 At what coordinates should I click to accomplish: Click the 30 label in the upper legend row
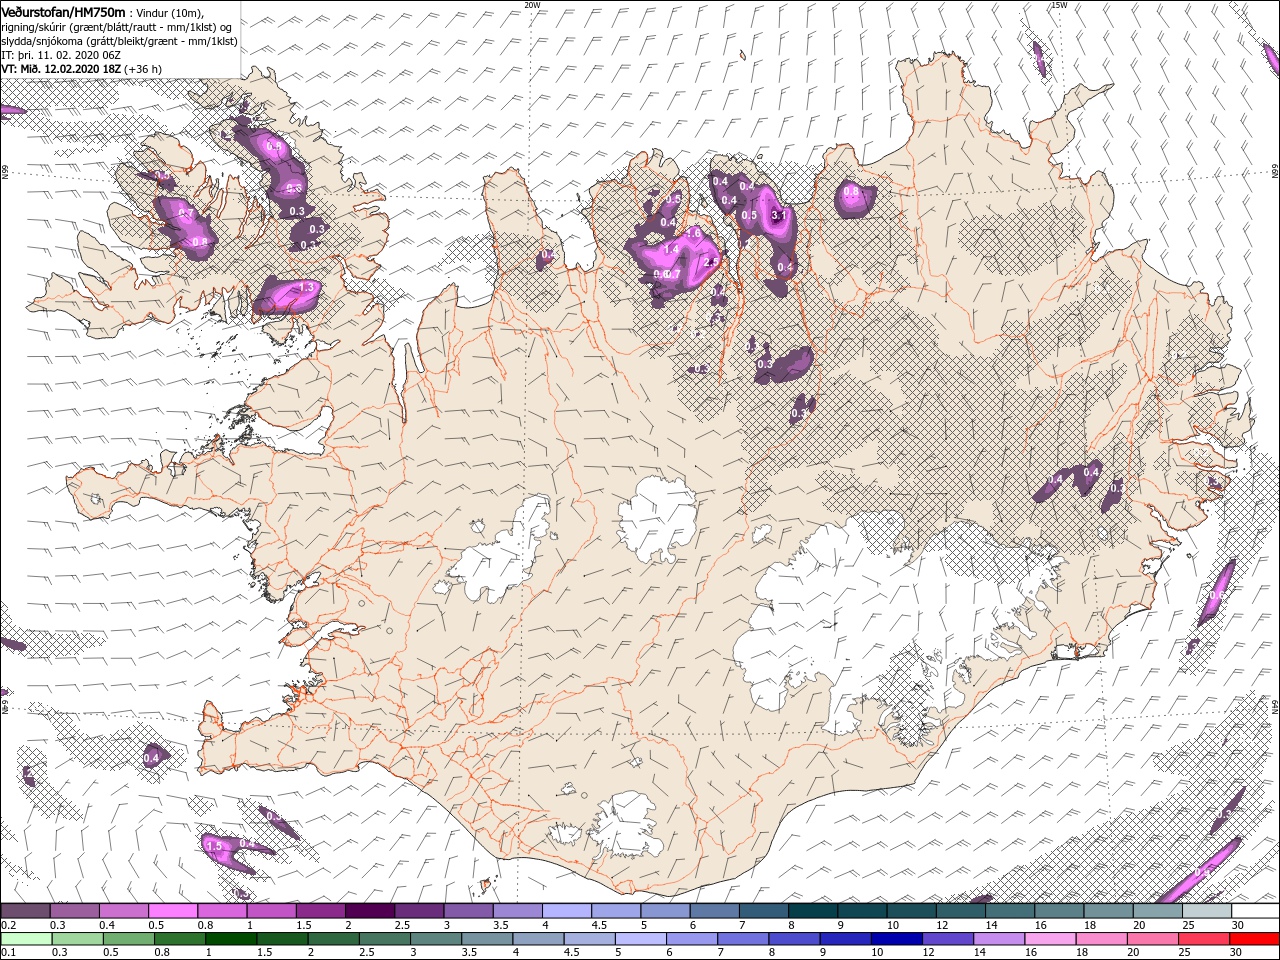click(x=1237, y=926)
